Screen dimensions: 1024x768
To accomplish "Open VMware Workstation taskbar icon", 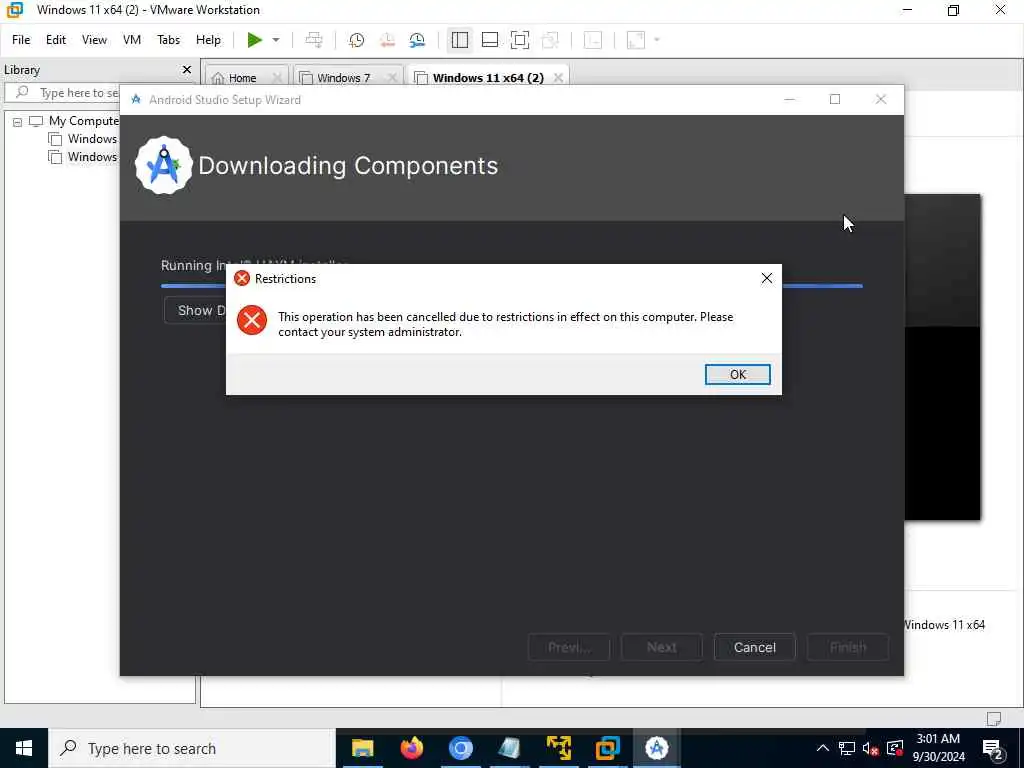I will click(607, 748).
